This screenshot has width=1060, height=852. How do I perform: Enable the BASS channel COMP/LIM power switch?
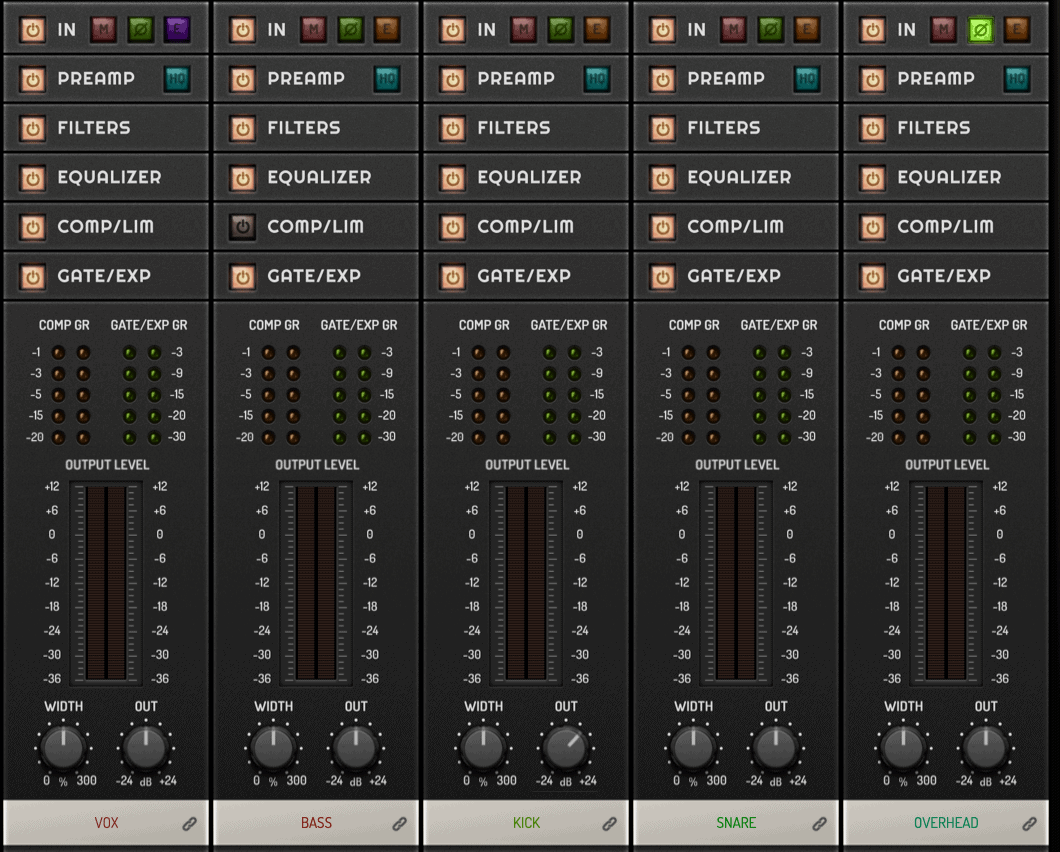[242, 227]
